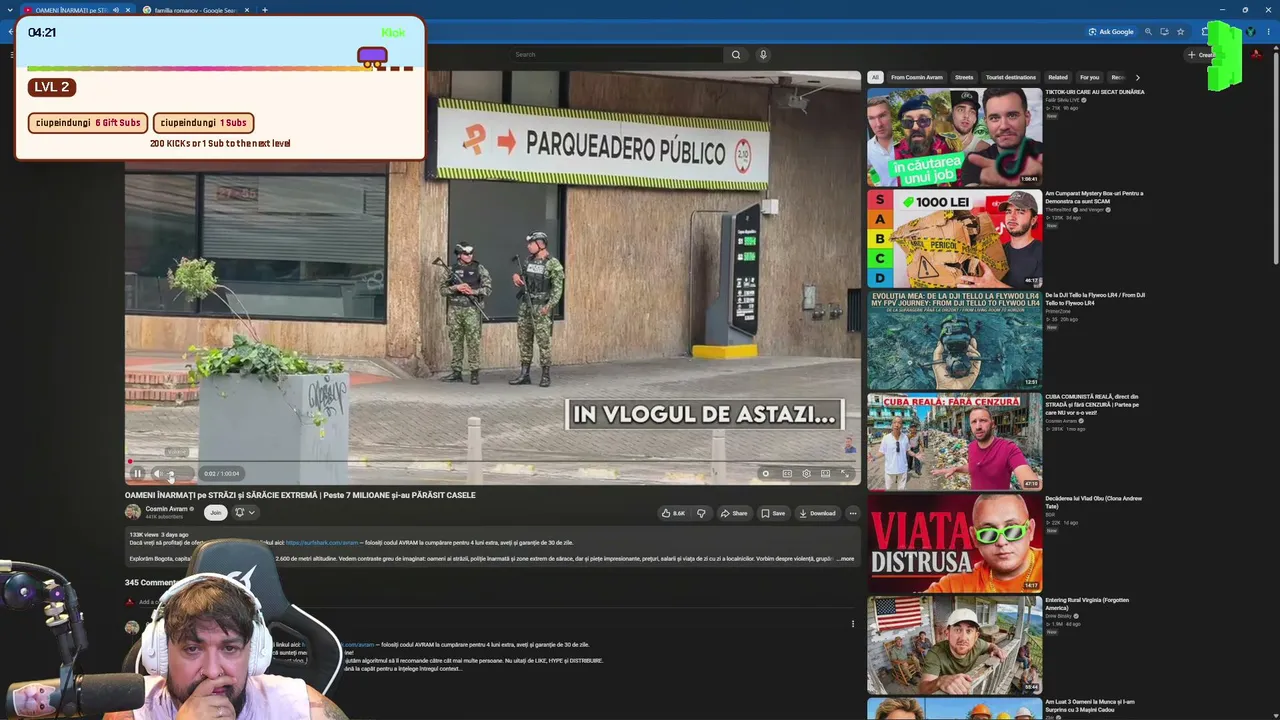Screen dimensions: 1280x720
Task: Open the Cosmin Avram channel name link
Action: [166, 509]
